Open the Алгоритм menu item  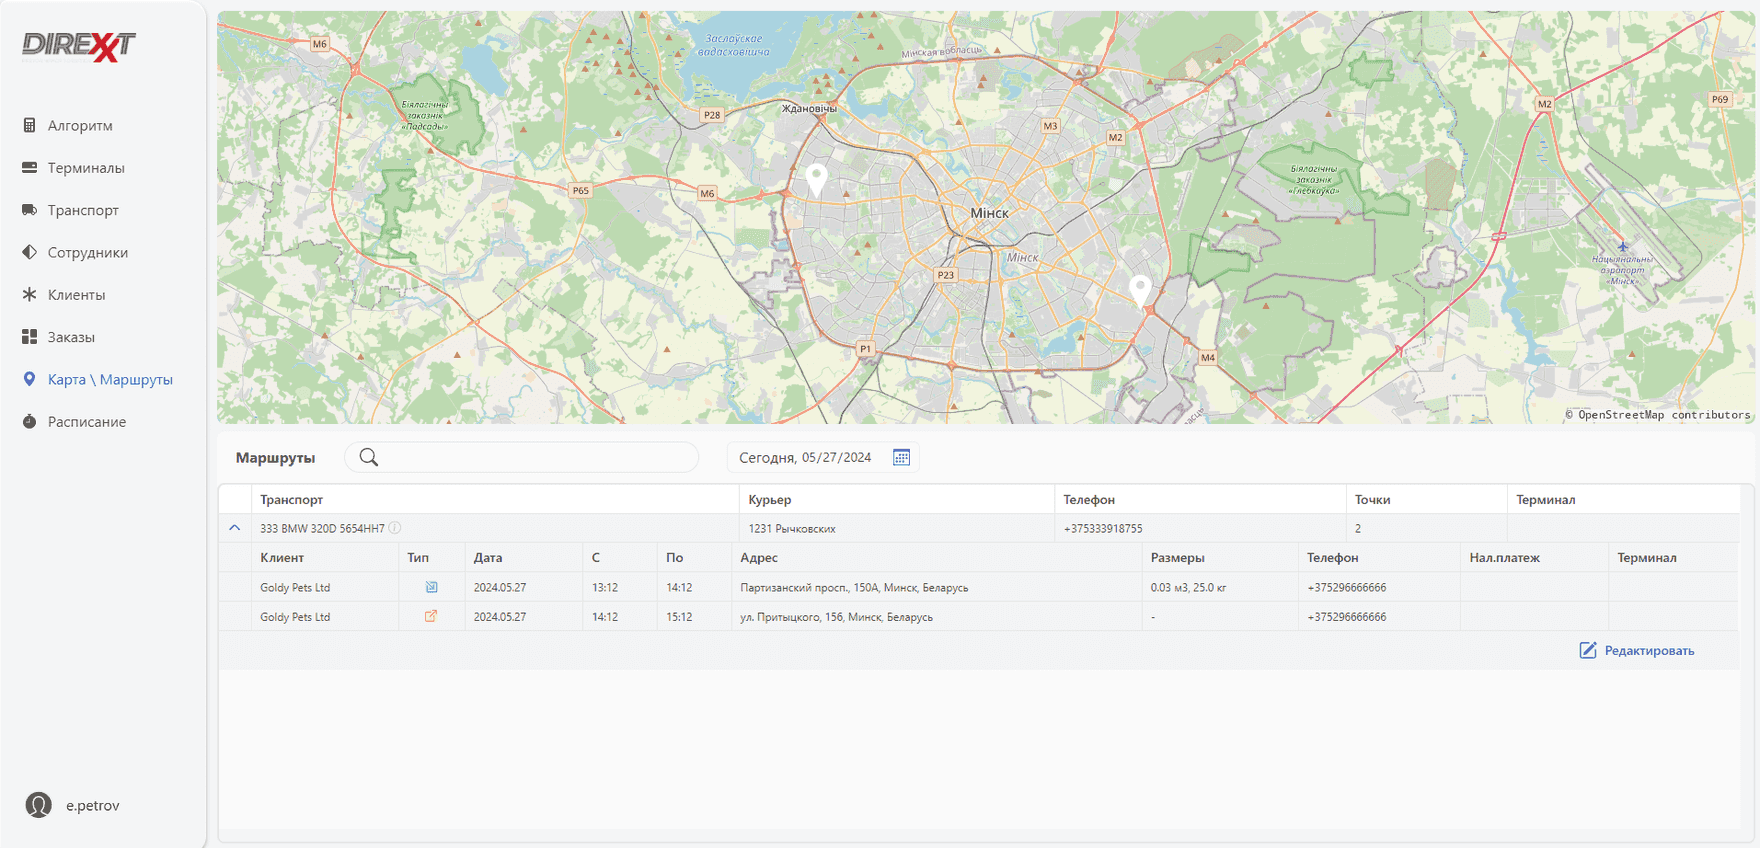click(x=80, y=125)
